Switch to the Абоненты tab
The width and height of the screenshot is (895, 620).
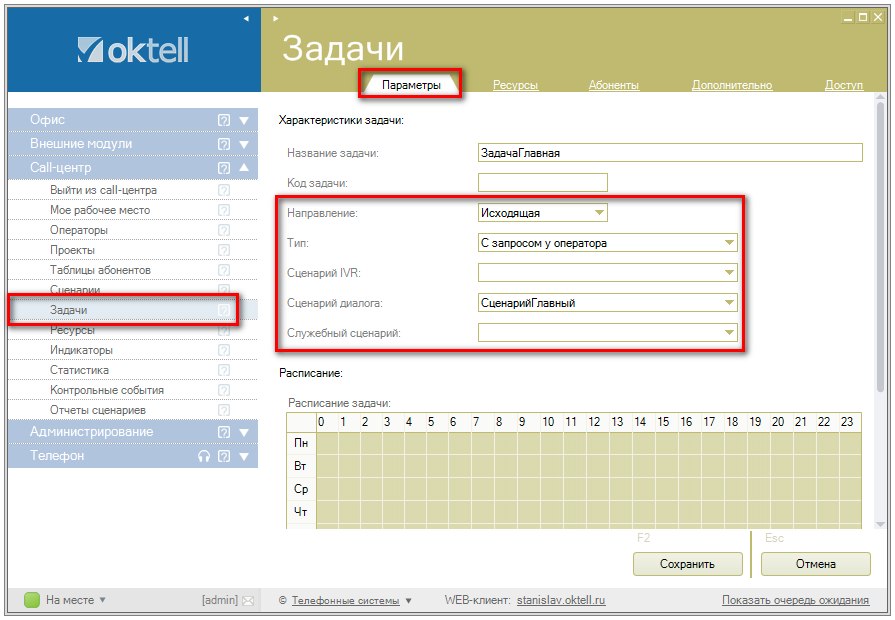pyautogui.click(x=613, y=86)
